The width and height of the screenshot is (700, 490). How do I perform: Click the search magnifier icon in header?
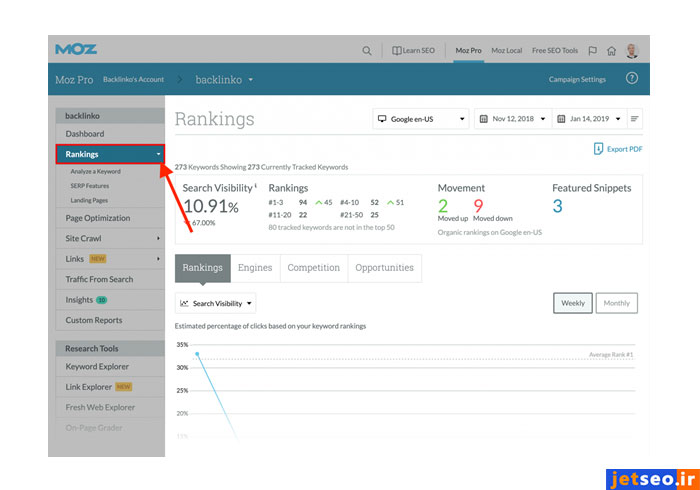pos(367,50)
